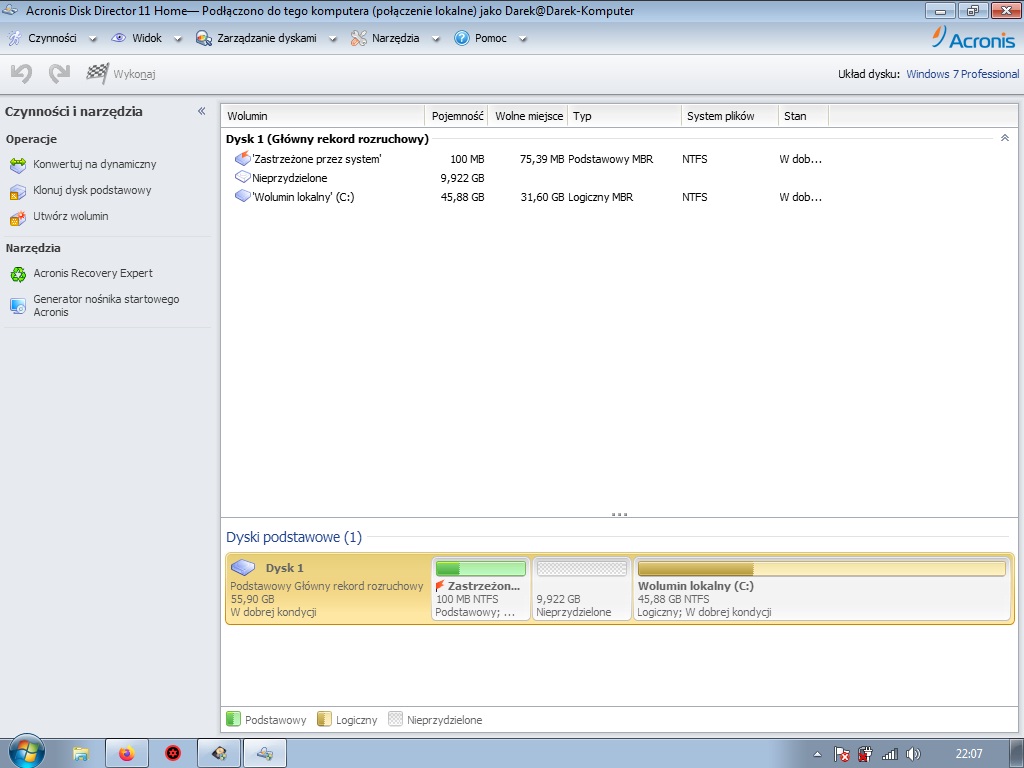This screenshot has height=768, width=1024.
Task: Open Generator nośnika startowego Acronis
Action: pyautogui.click(x=106, y=306)
